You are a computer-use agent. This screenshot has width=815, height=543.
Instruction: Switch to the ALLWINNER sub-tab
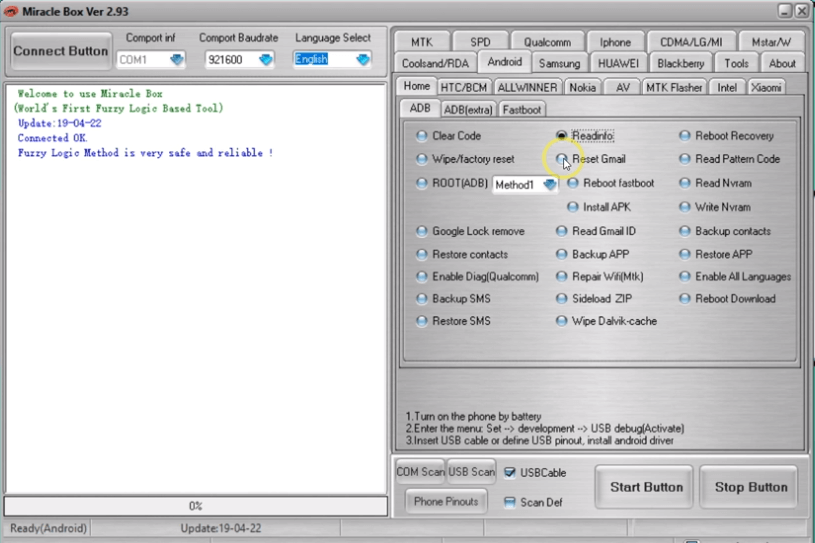coord(527,87)
